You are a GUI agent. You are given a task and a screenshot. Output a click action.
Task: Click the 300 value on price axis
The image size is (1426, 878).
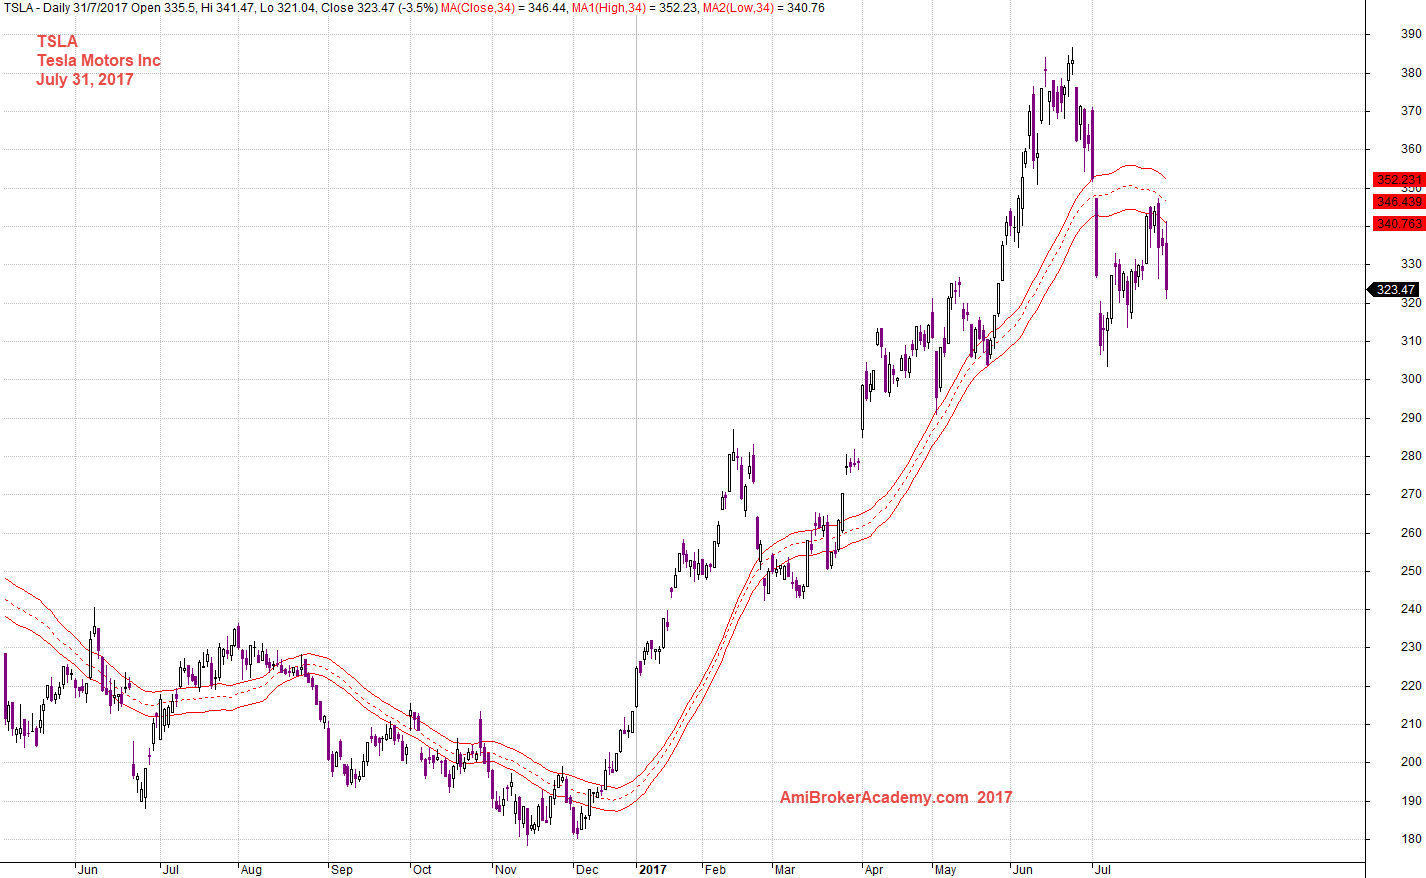1411,379
